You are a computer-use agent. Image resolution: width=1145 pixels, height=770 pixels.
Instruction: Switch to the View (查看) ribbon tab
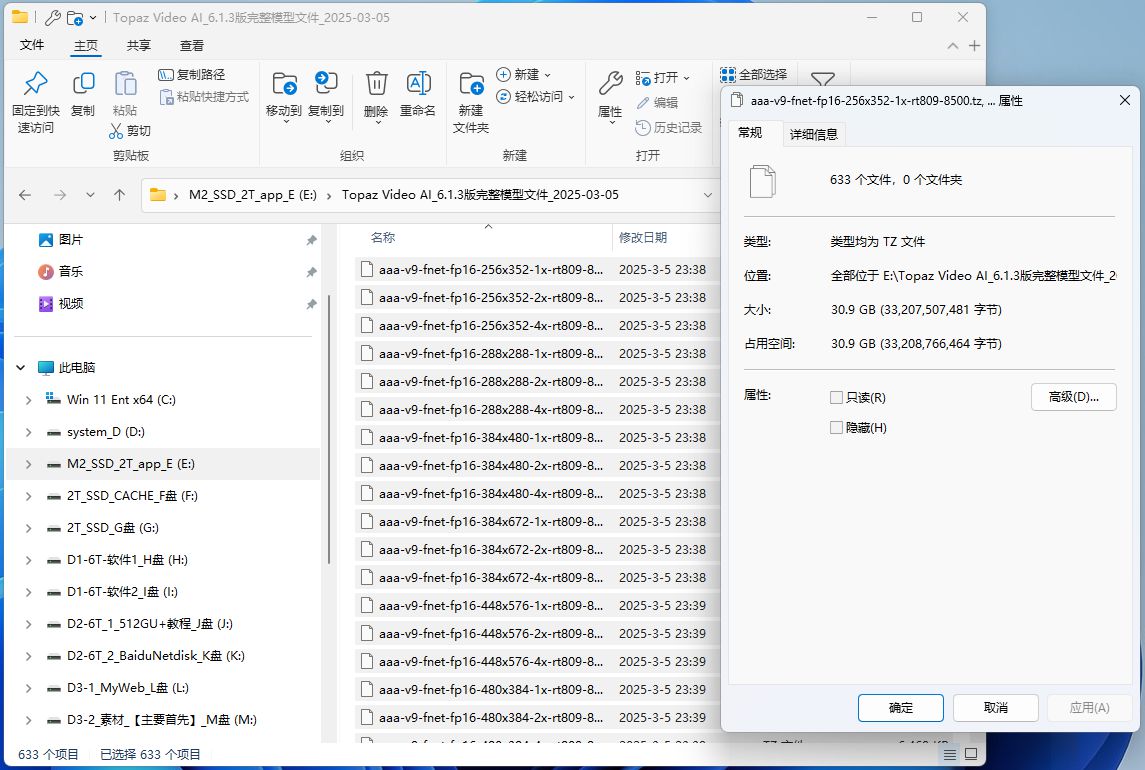192,45
